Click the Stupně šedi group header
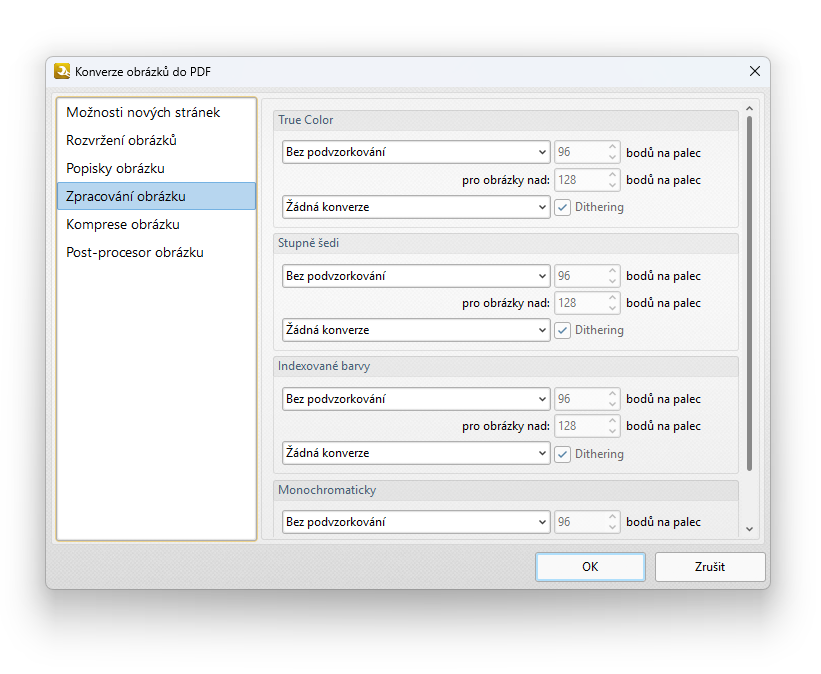The image size is (821, 674). click(x=506, y=243)
